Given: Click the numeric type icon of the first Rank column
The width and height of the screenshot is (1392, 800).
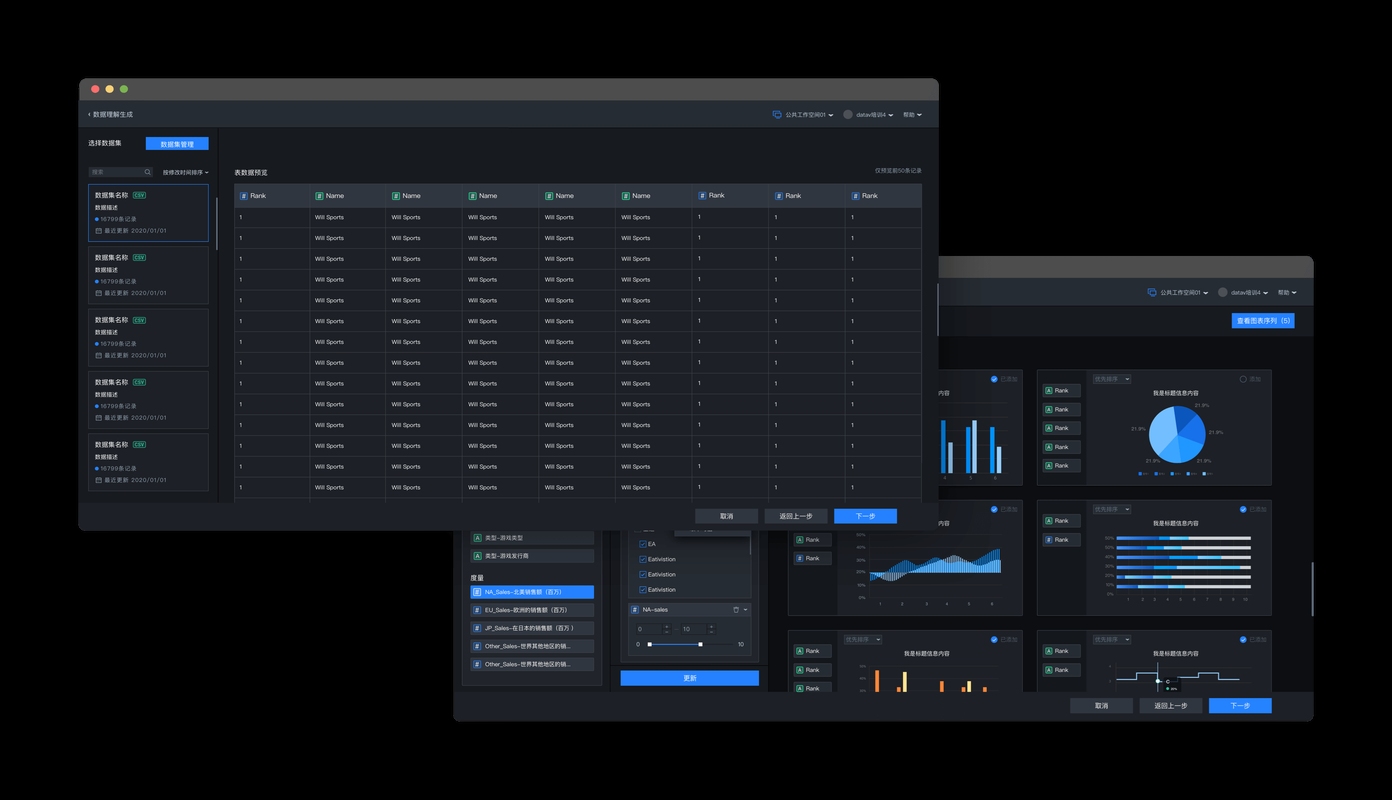Looking at the screenshot, I should [x=243, y=196].
